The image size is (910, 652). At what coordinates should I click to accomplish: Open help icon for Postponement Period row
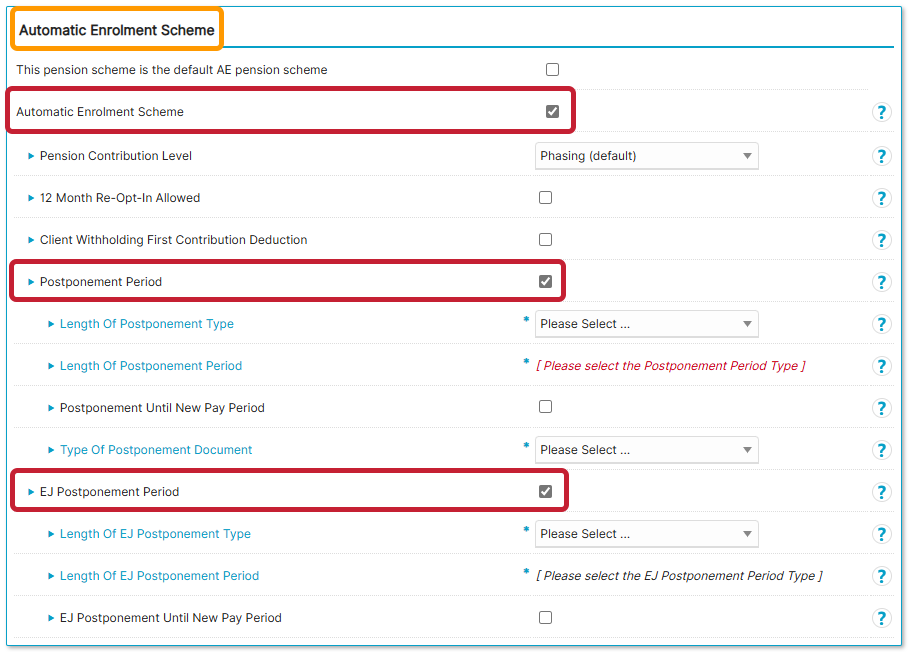881,282
